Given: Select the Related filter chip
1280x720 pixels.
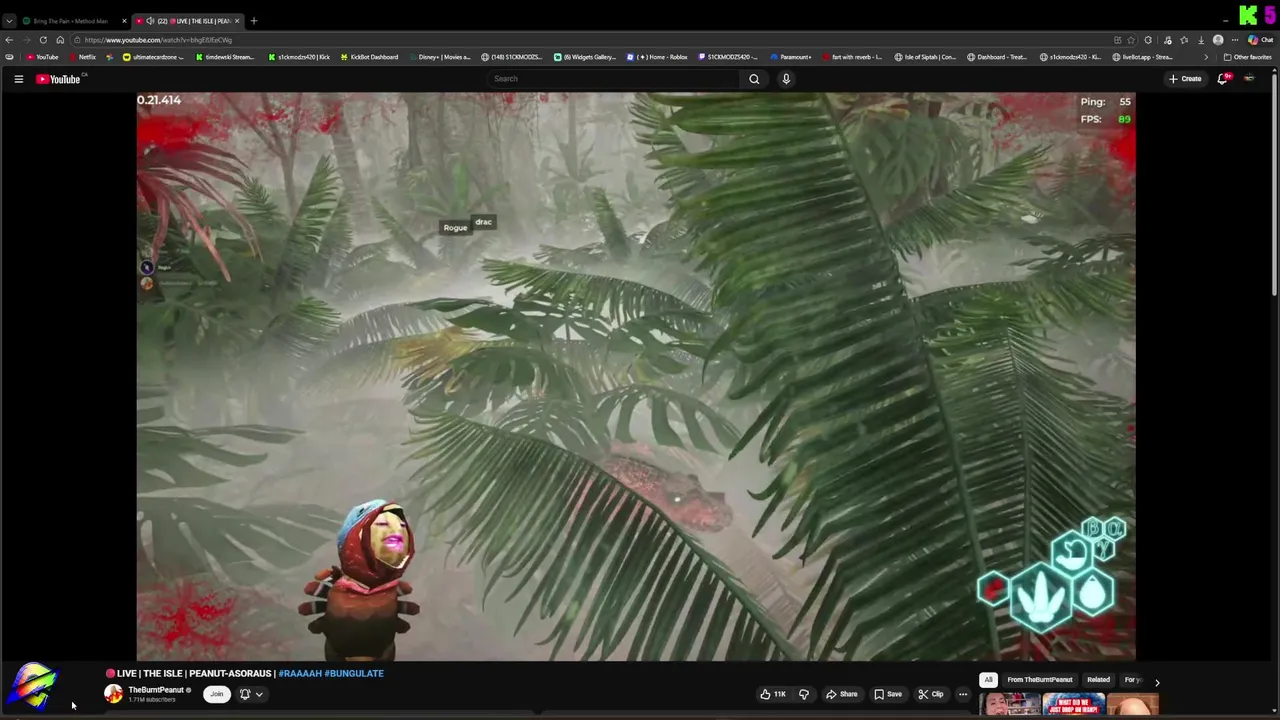Looking at the screenshot, I should [x=1098, y=680].
